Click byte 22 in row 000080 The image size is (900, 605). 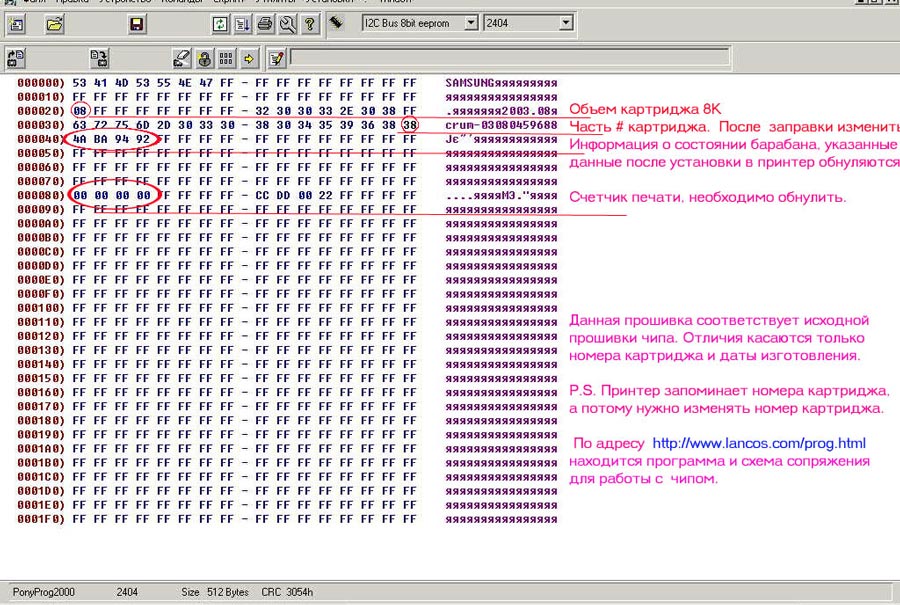click(325, 195)
